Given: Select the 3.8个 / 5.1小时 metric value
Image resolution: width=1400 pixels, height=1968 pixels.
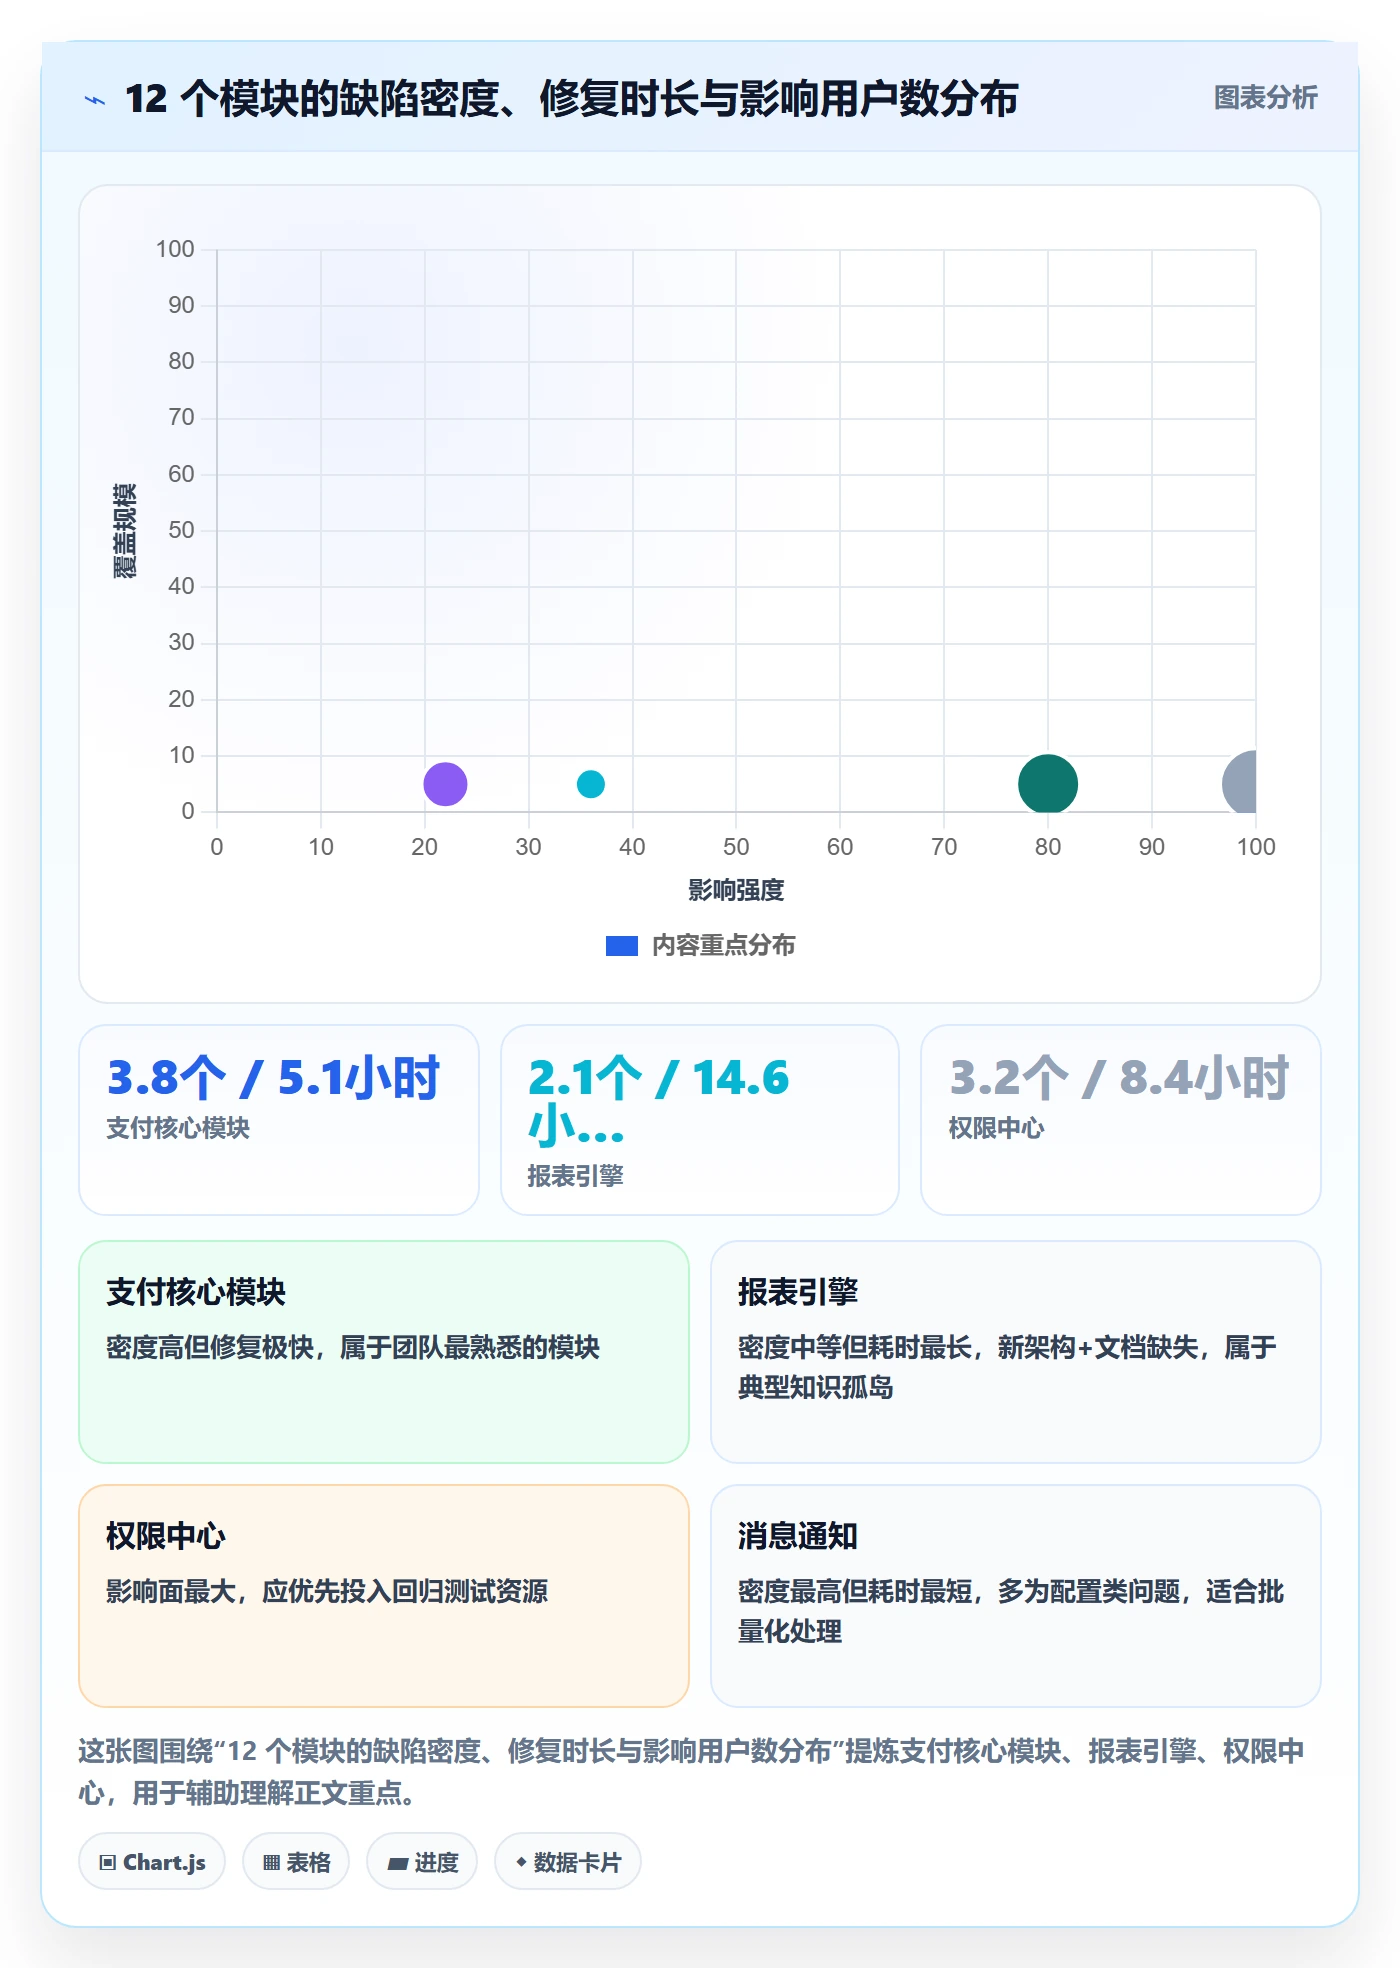Looking at the screenshot, I should click(x=273, y=1078).
